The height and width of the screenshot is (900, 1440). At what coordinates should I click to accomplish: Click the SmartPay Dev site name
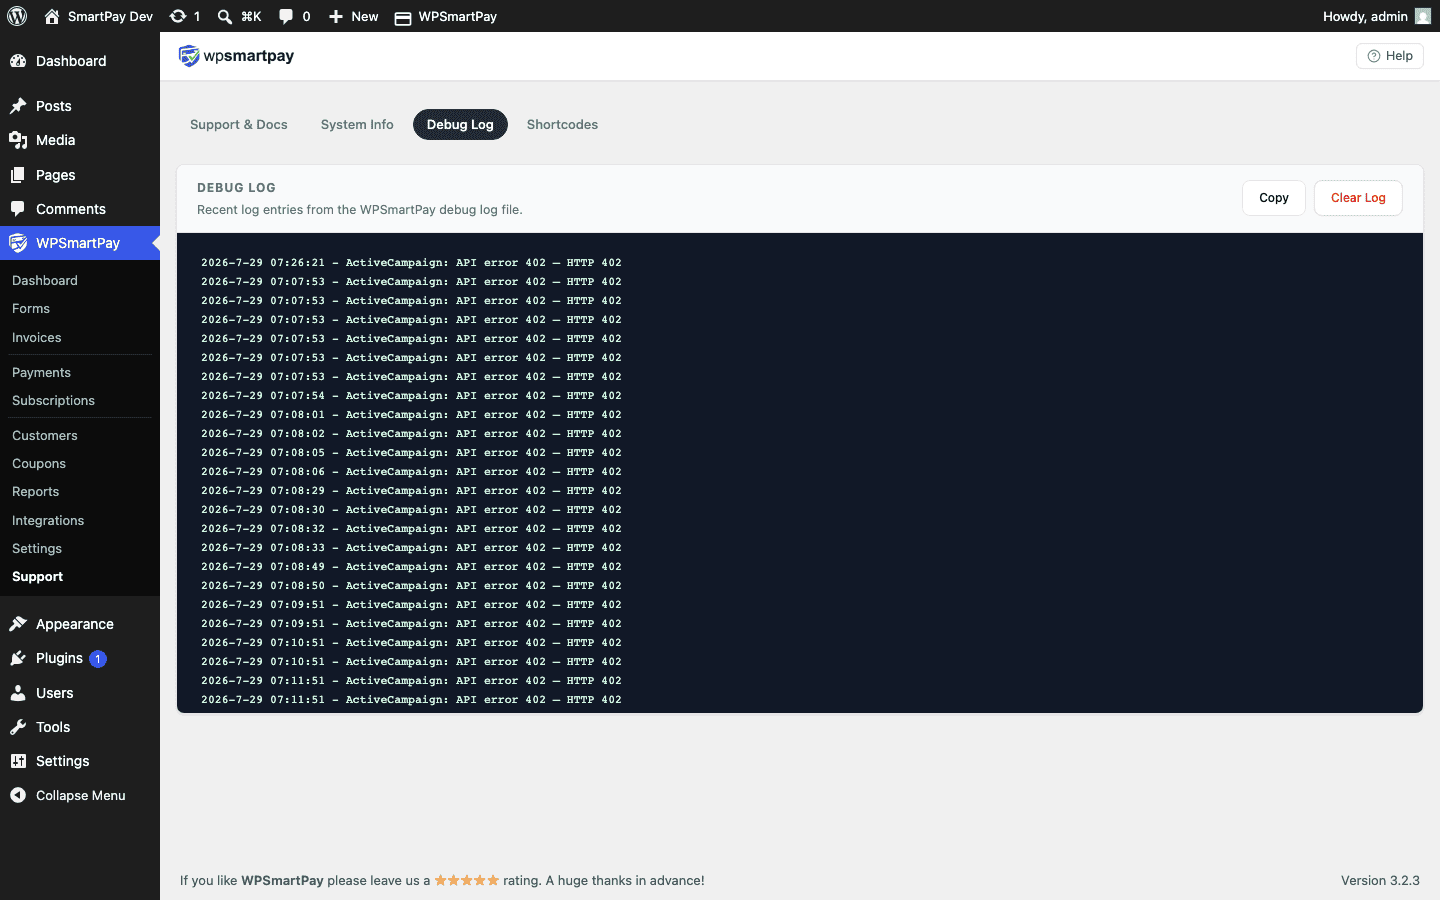[110, 16]
